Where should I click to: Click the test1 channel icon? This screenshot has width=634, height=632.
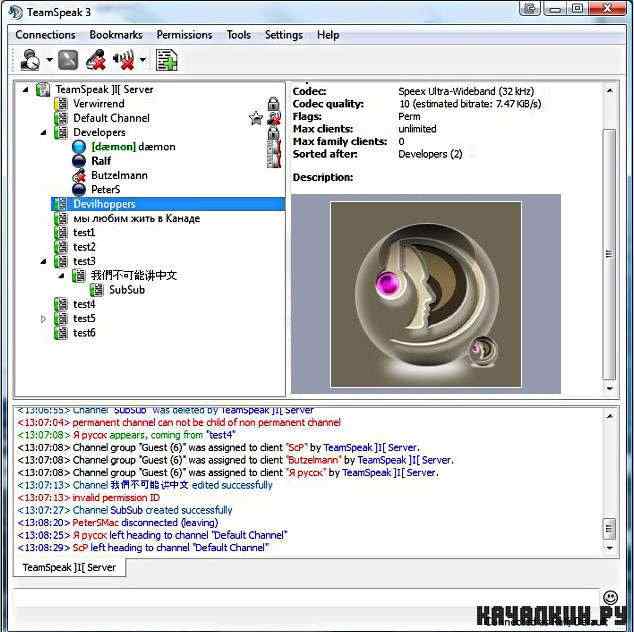tap(61, 233)
